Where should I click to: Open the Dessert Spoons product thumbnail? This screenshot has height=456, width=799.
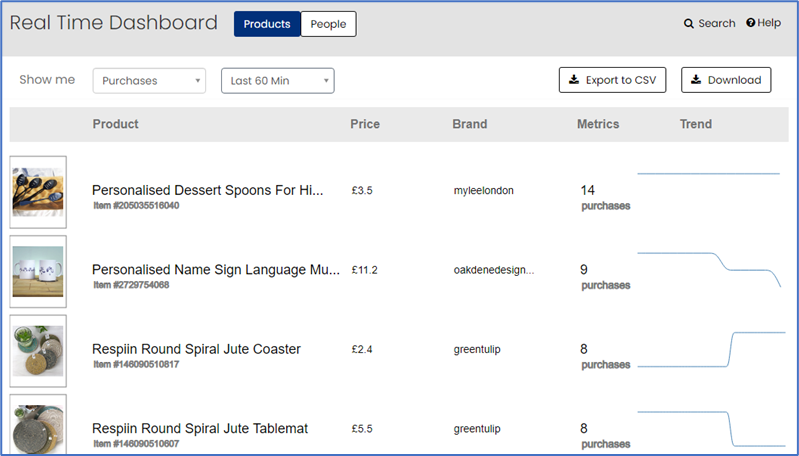click(38, 192)
